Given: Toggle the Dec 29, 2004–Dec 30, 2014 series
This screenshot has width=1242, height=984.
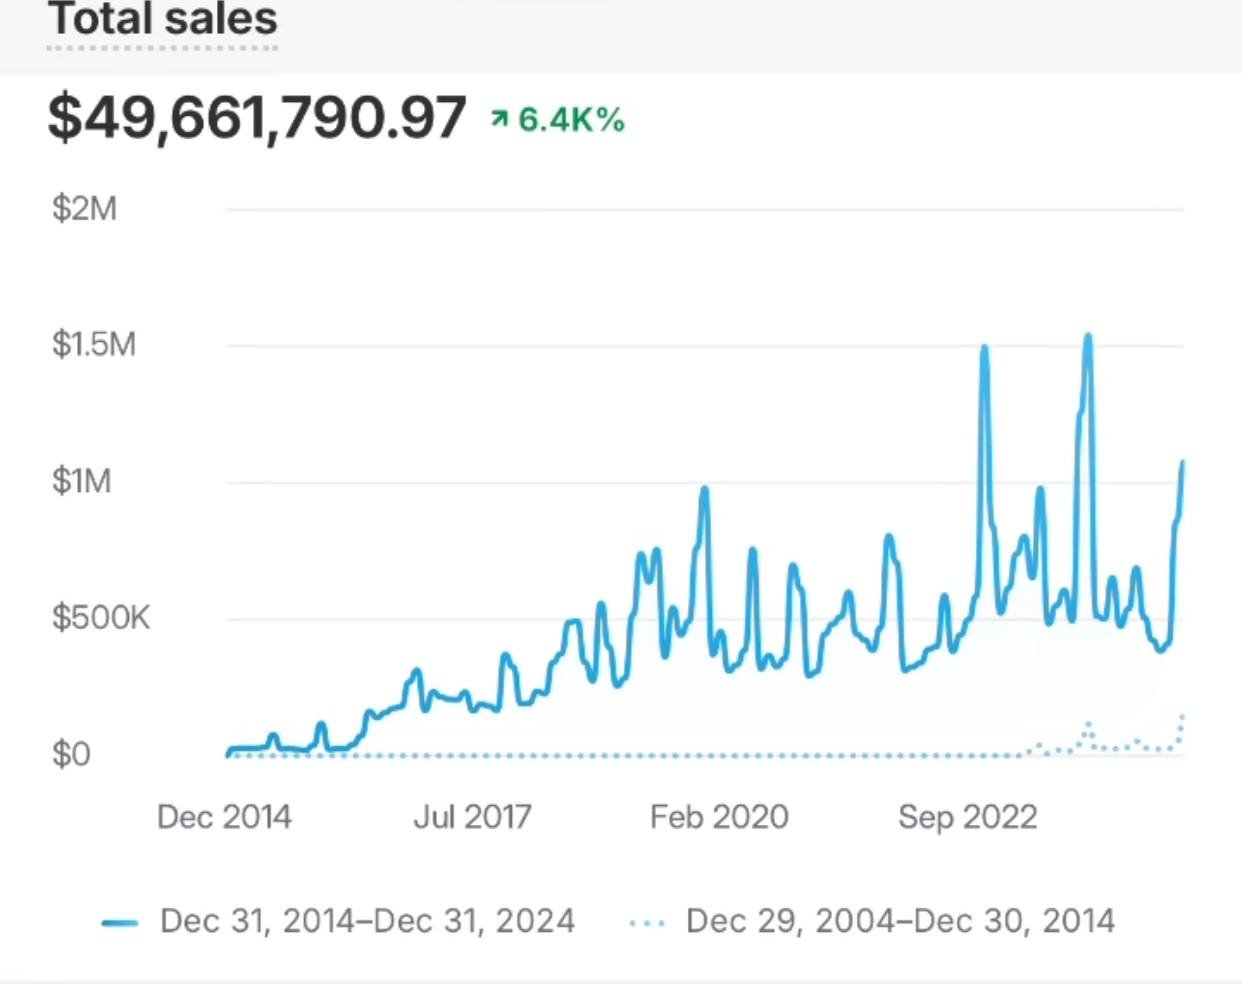Looking at the screenshot, I should click(900, 921).
